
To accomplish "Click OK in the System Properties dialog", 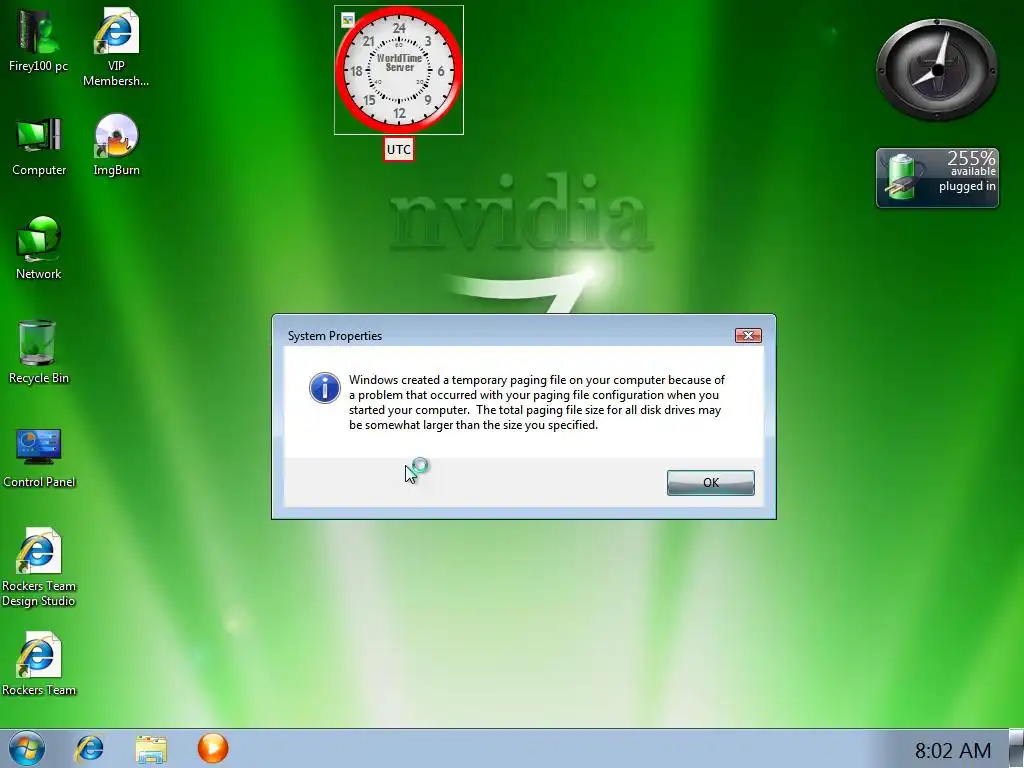I will click(x=711, y=483).
